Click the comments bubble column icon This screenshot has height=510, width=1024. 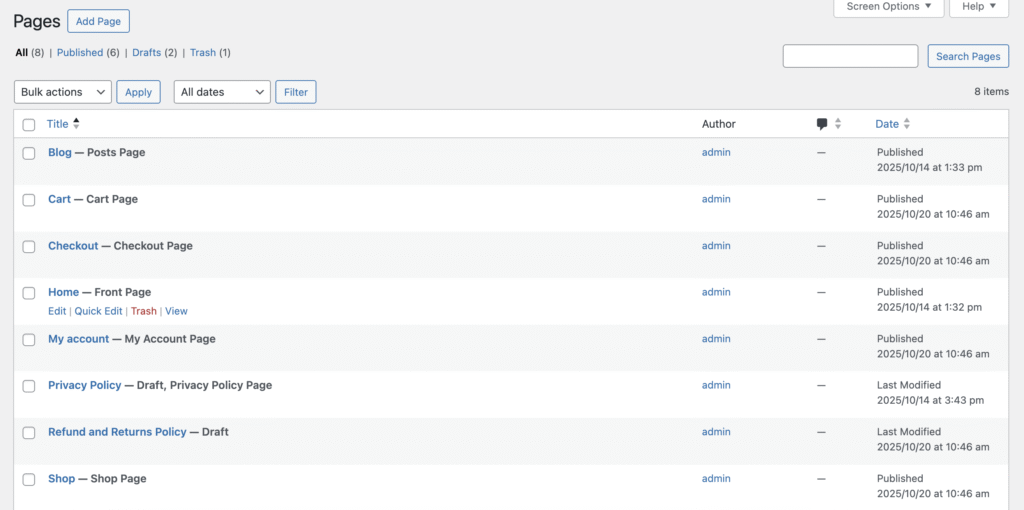[x=822, y=124]
